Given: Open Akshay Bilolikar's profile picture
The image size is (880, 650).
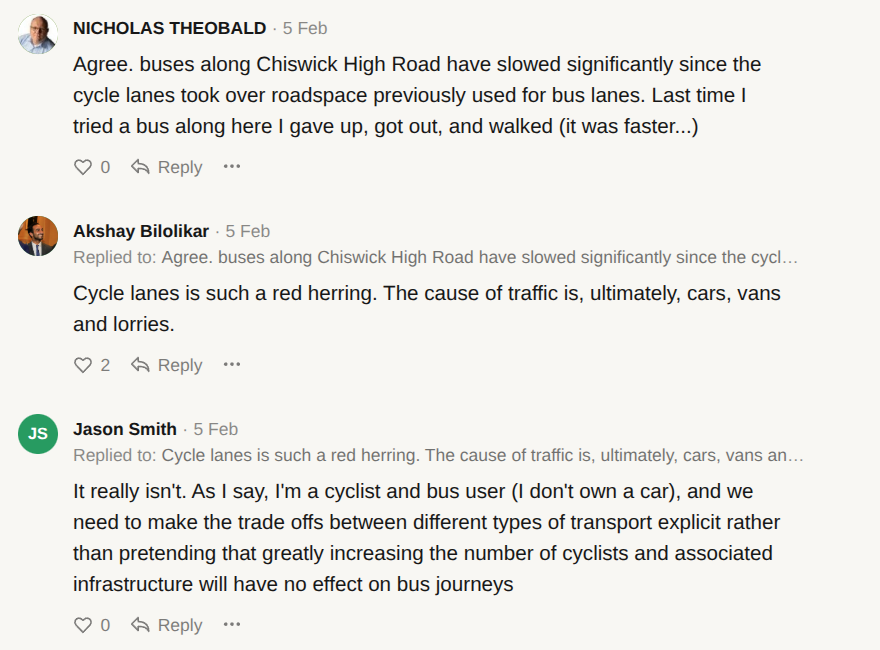Looking at the screenshot, I should 38,236.
